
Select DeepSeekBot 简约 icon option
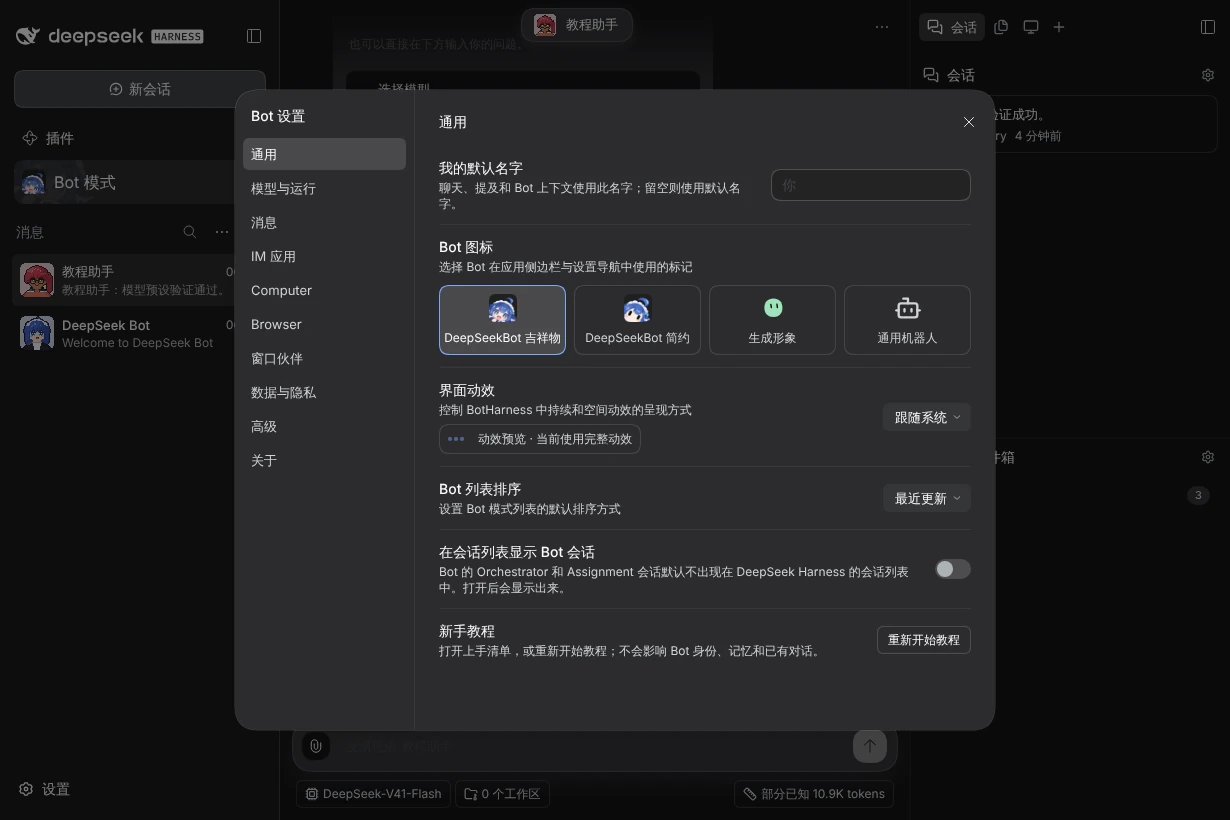[x=637, y=320]
